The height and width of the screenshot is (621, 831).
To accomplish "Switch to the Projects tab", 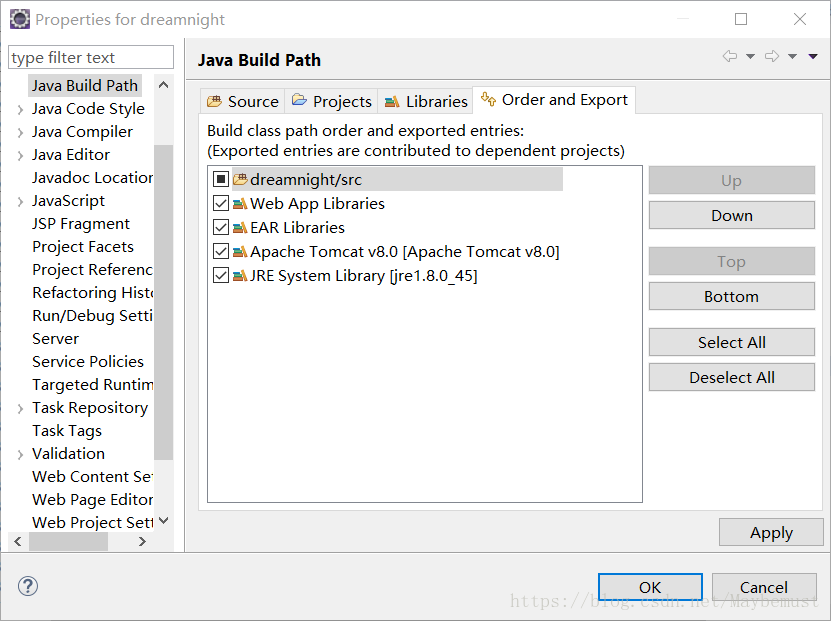I will tap(331, 101).
